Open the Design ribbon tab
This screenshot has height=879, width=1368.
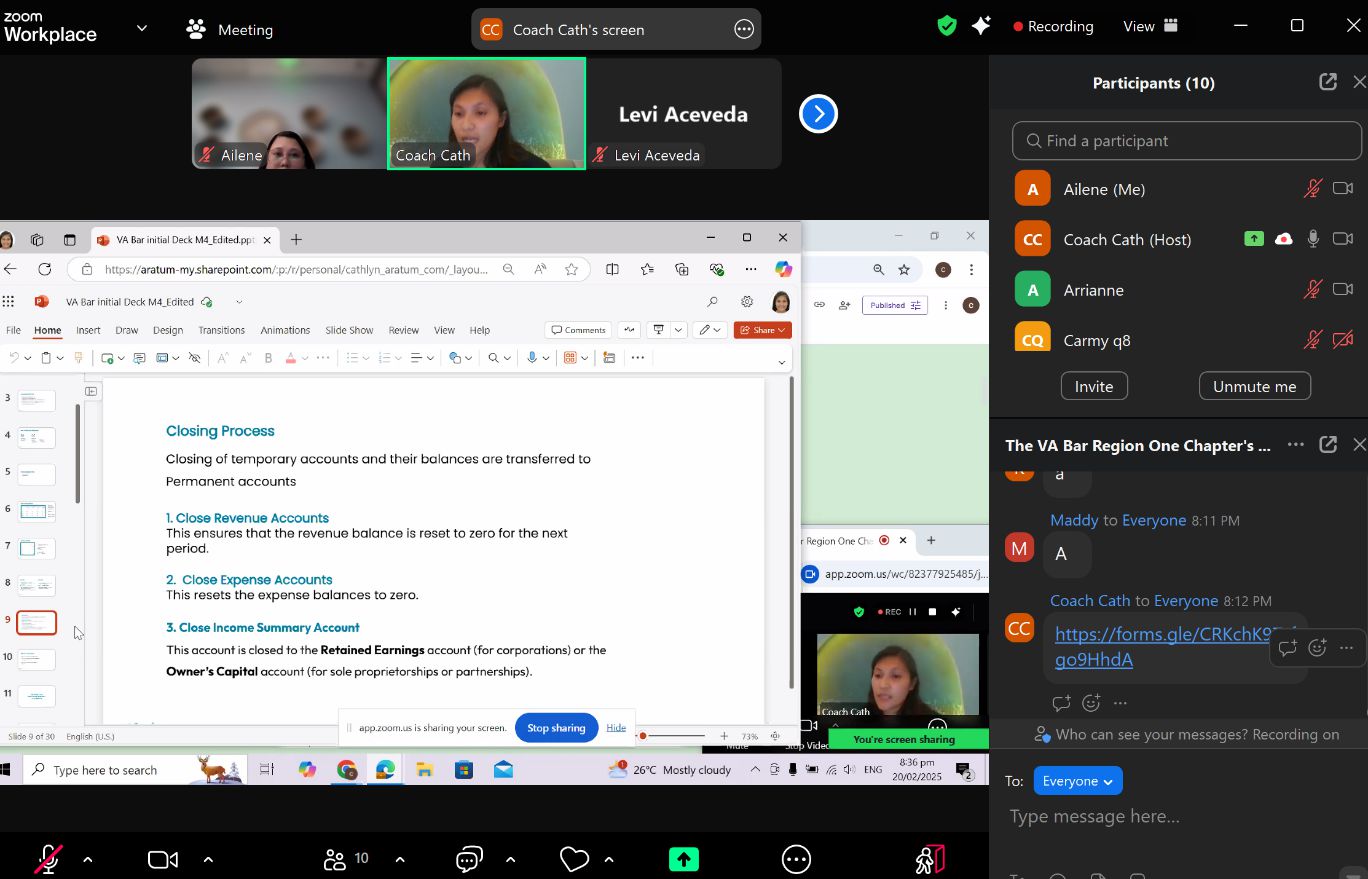167,330
